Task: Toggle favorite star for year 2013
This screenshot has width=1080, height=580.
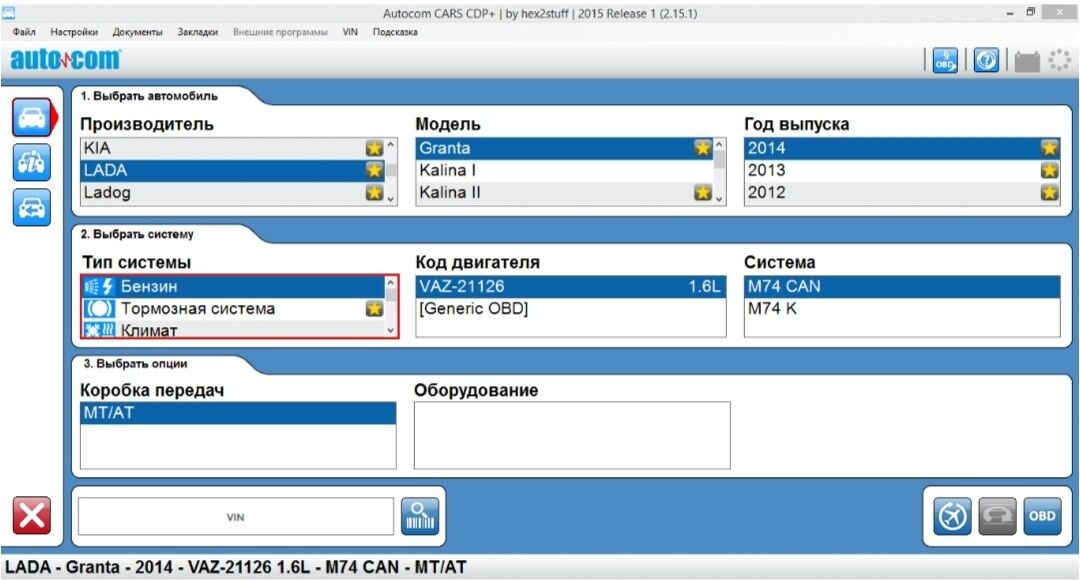Action: 1049,170
